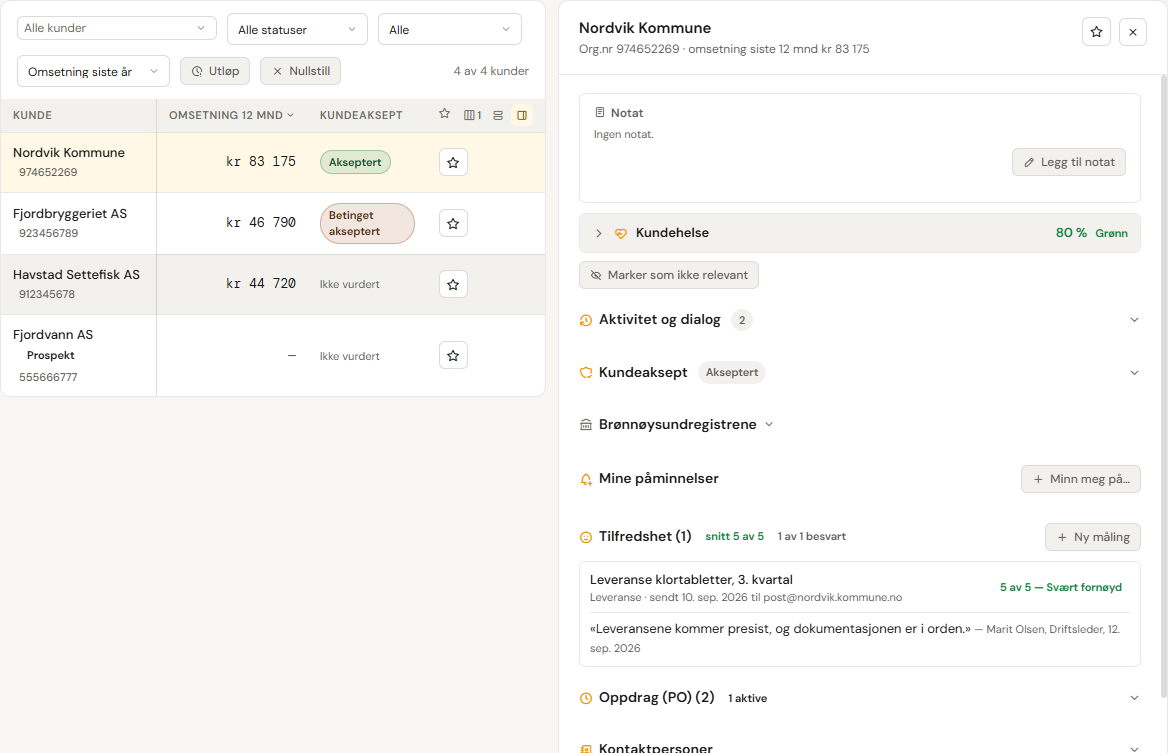
Task: Open the columns selector icon showing 1
Action: coord(472,115)
